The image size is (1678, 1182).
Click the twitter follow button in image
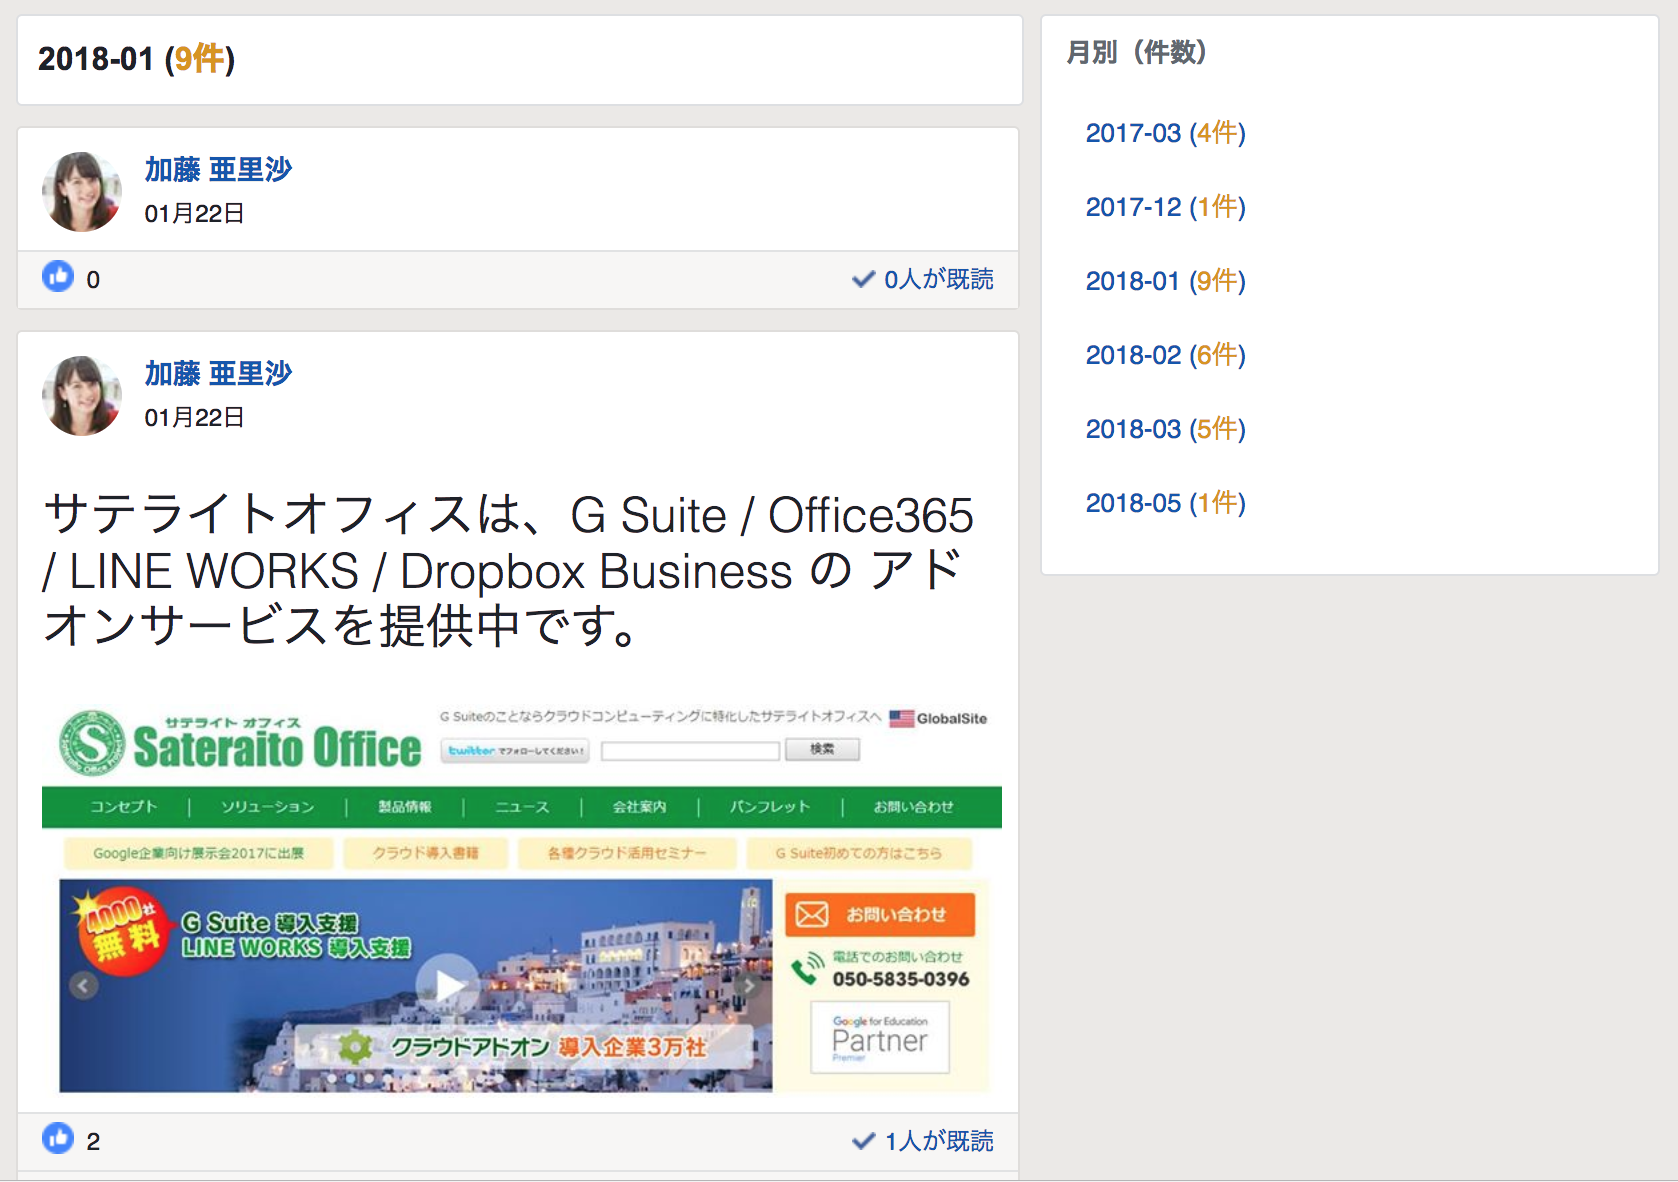coord(516,750)
